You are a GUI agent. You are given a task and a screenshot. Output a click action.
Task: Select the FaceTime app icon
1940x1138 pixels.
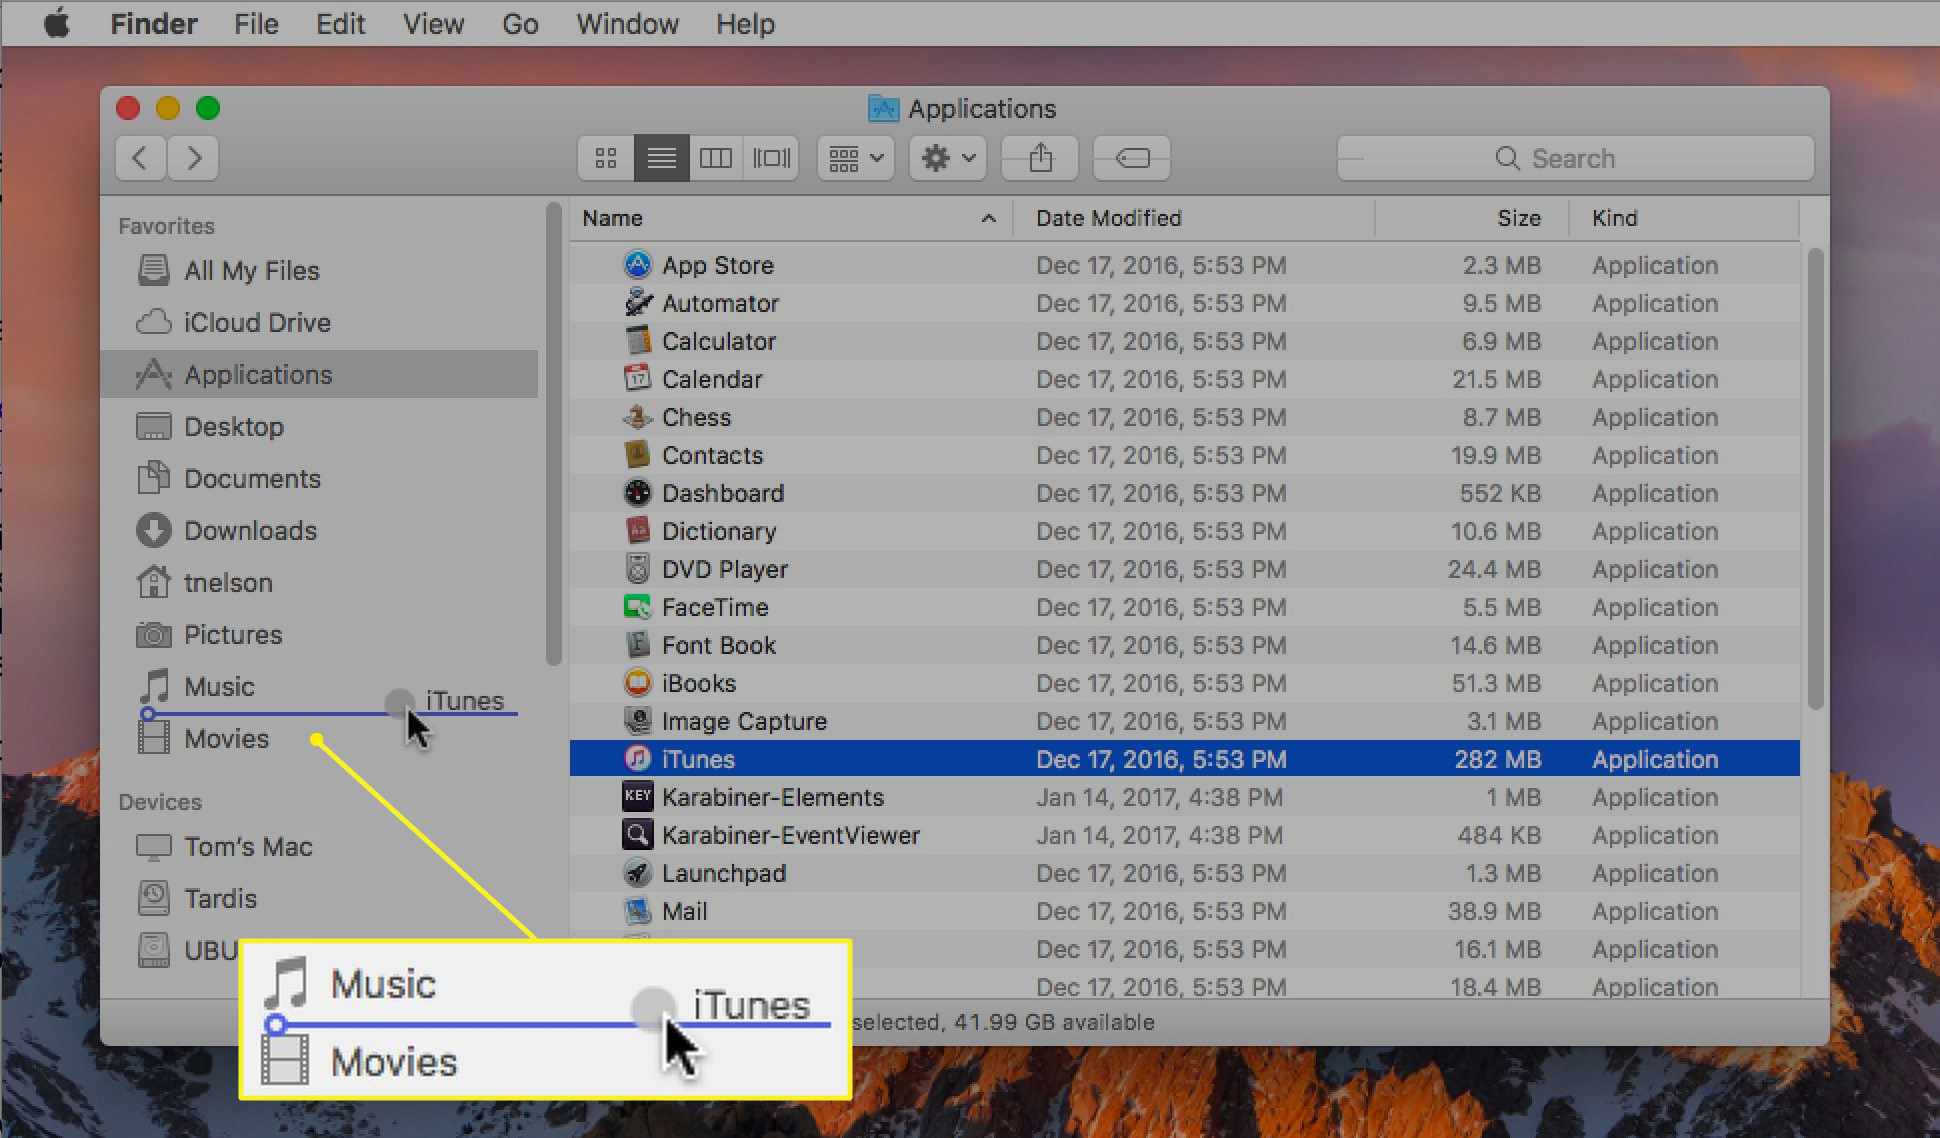(637, 607)
